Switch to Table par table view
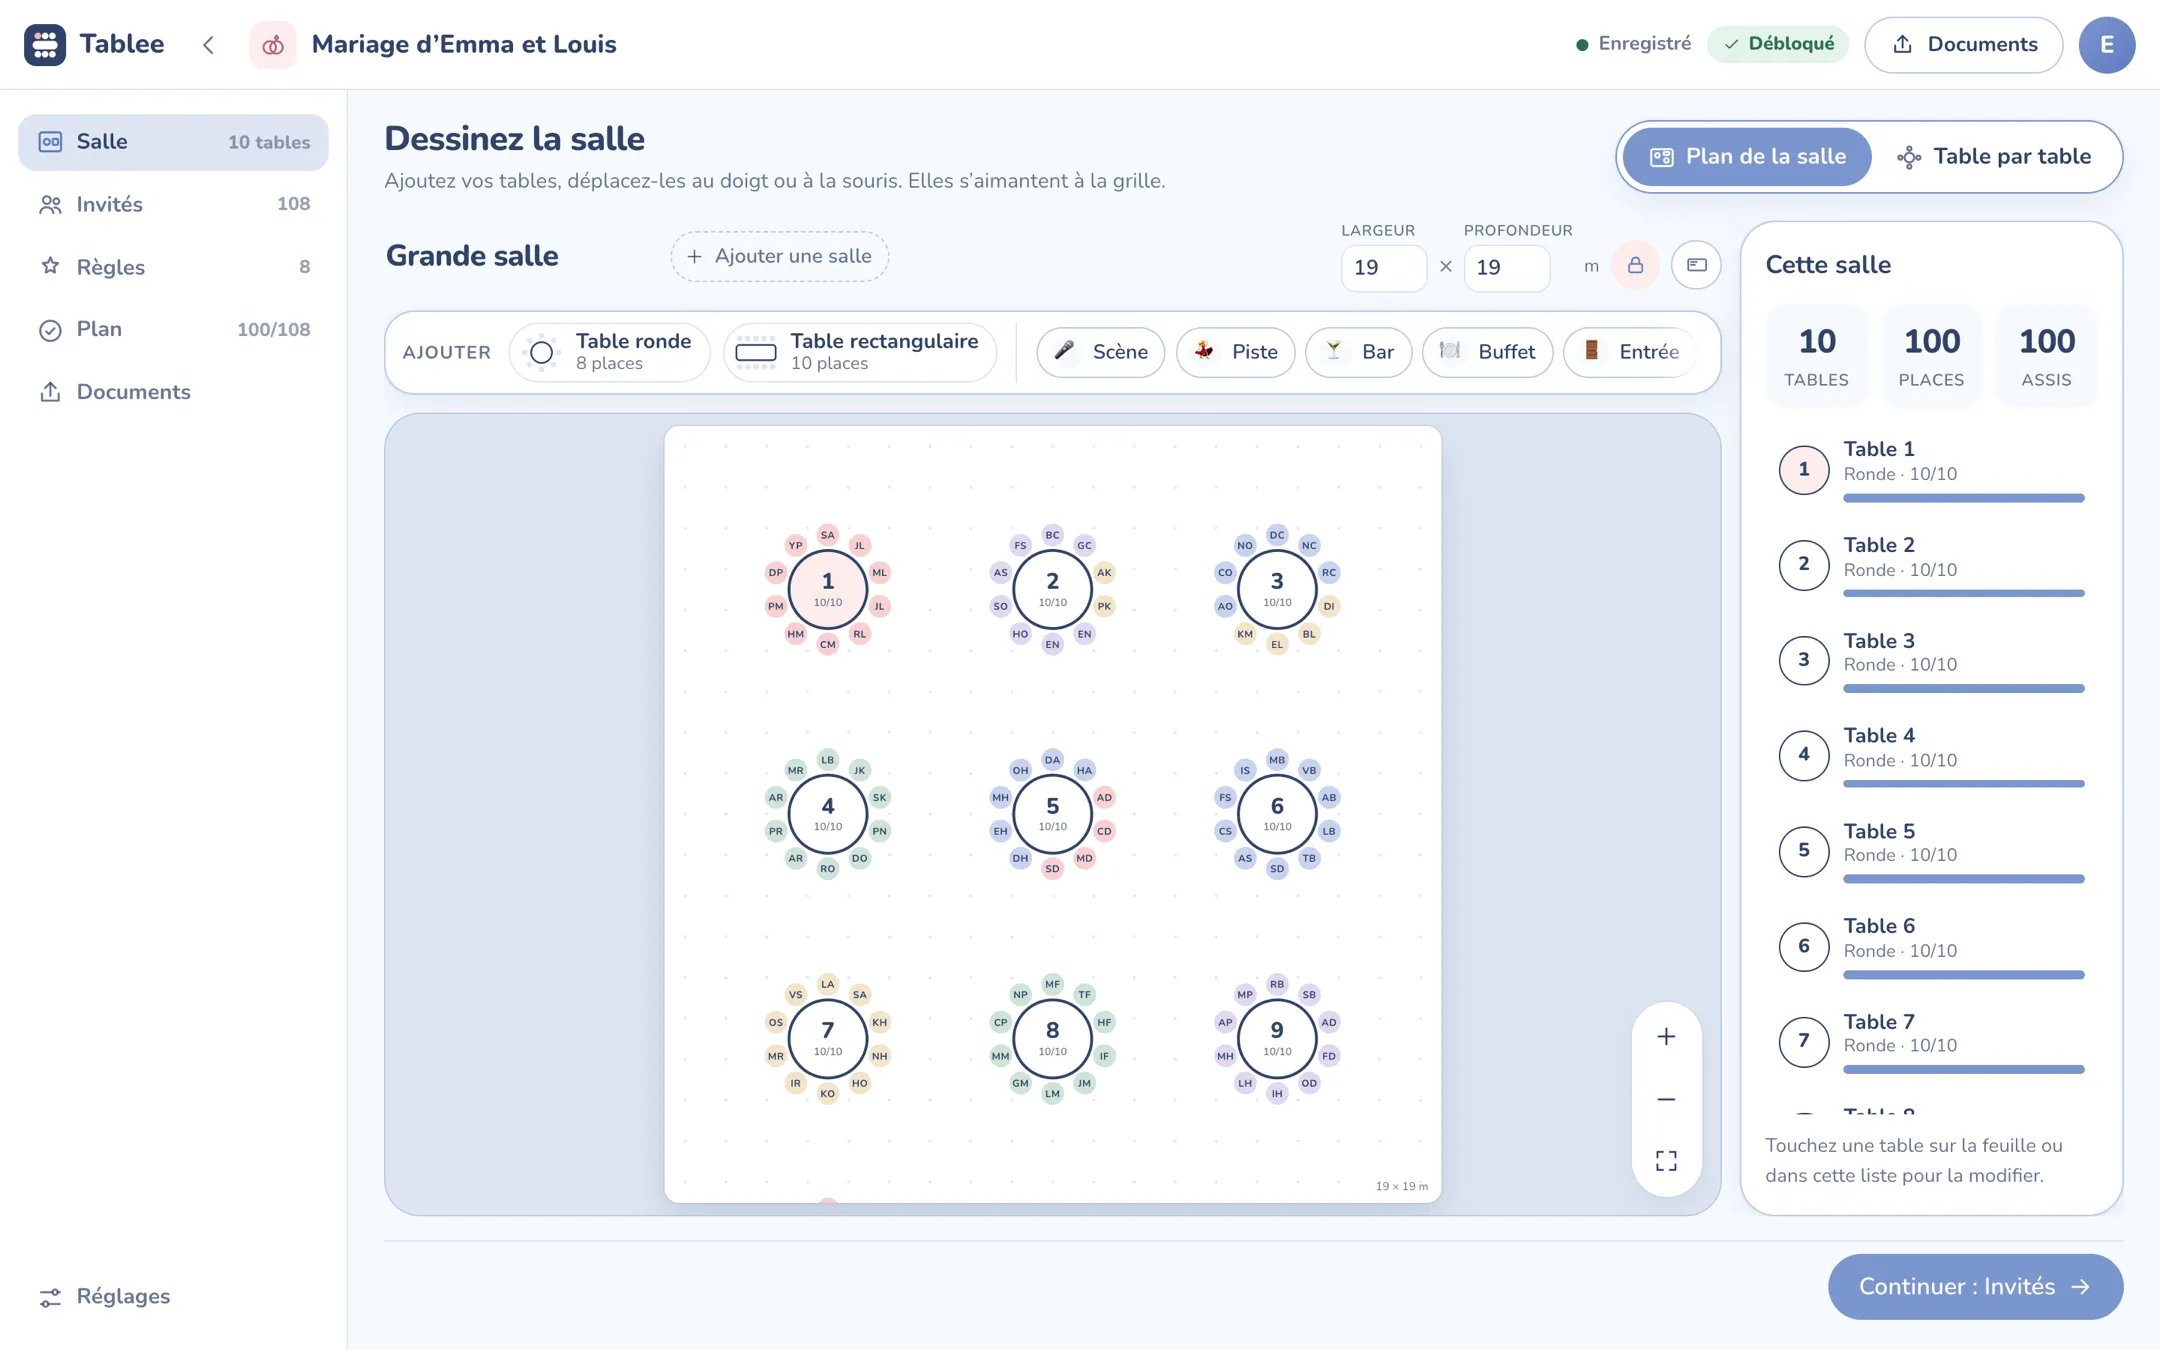This screenshot has height=1350, width=2160. click(1994, 157)
